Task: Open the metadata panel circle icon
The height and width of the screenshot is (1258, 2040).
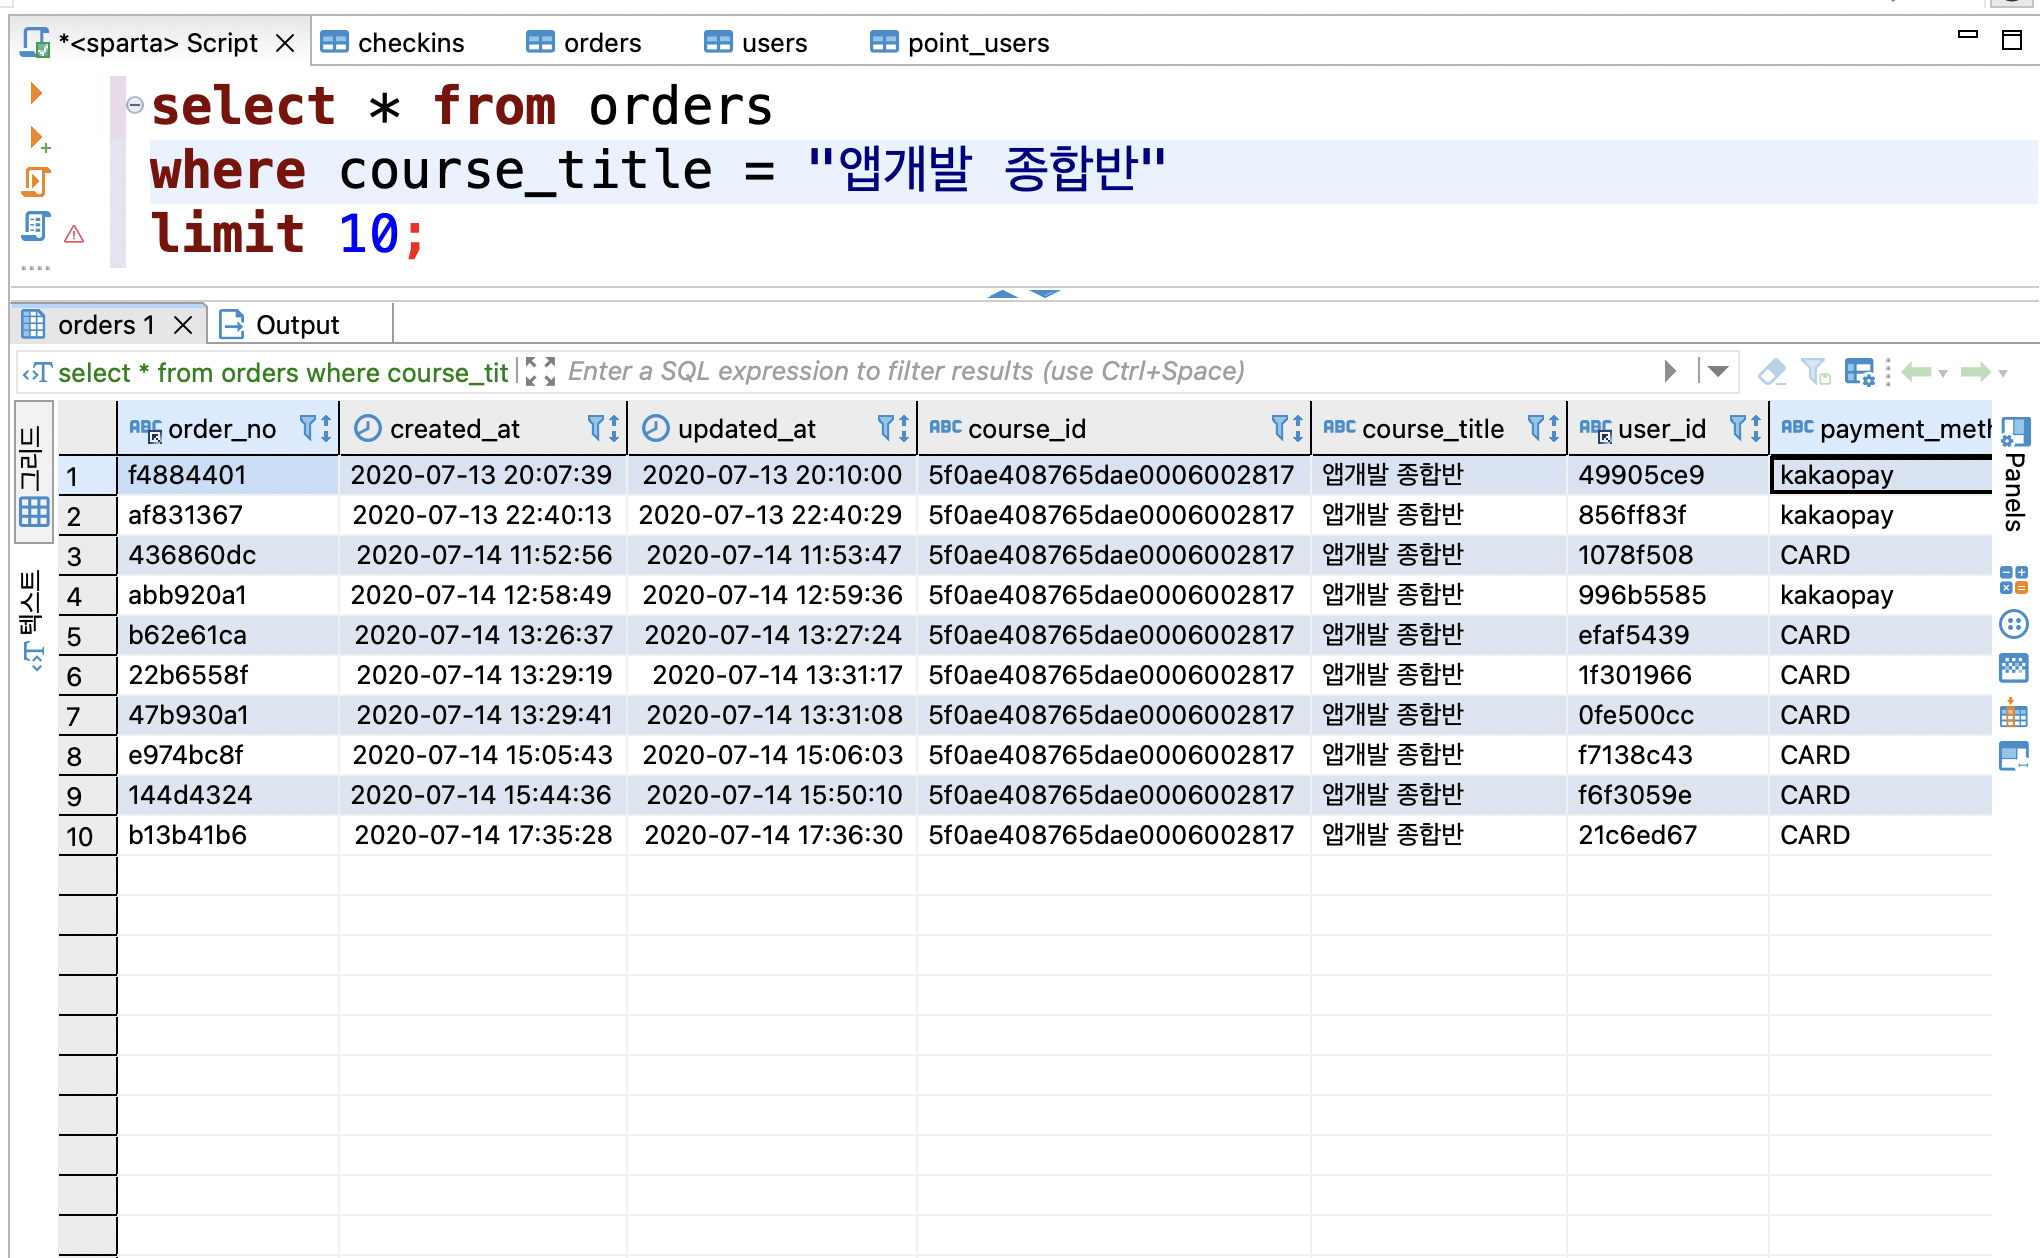Action: click(2014, 625)
